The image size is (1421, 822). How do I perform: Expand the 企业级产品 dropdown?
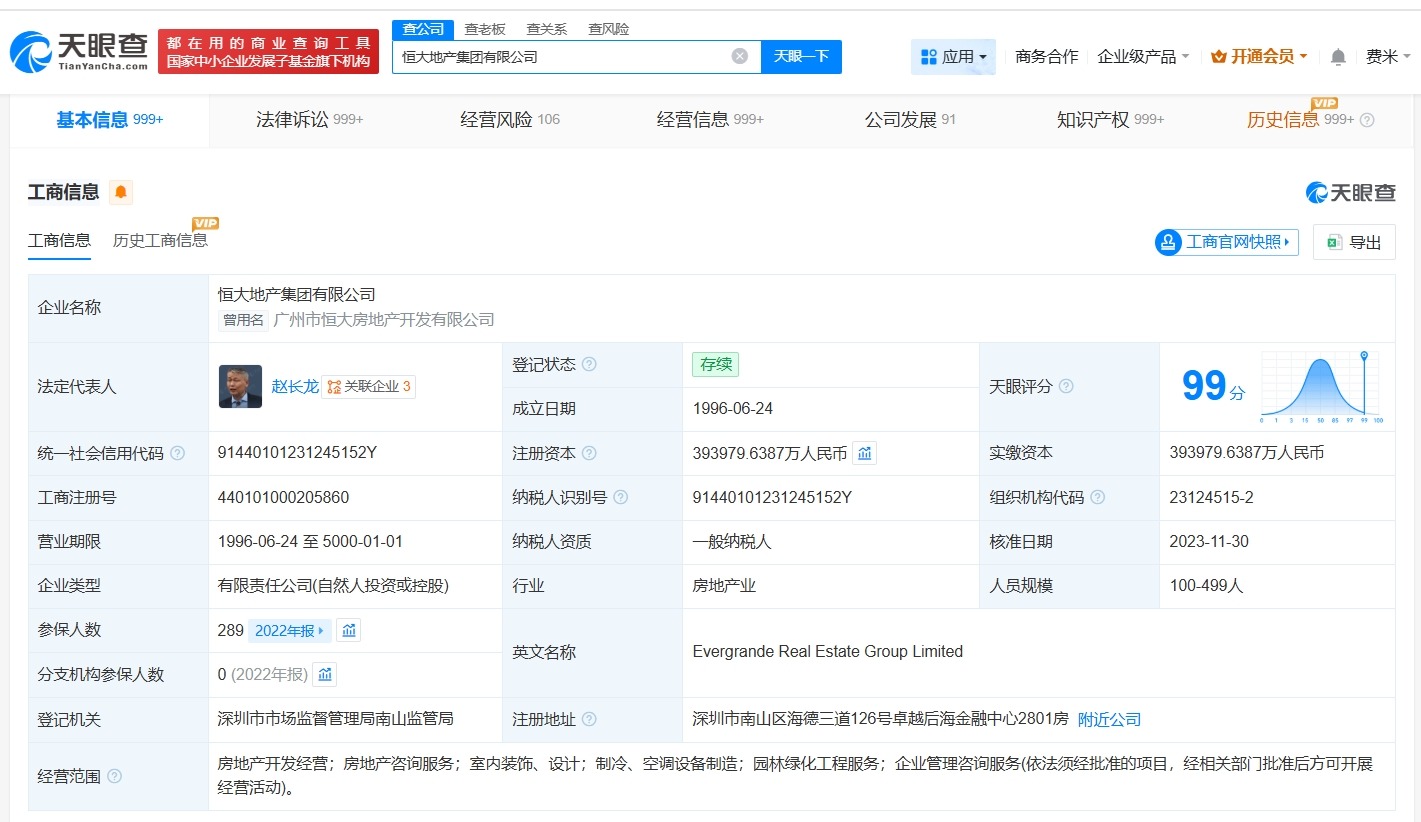click(1143, 57)
